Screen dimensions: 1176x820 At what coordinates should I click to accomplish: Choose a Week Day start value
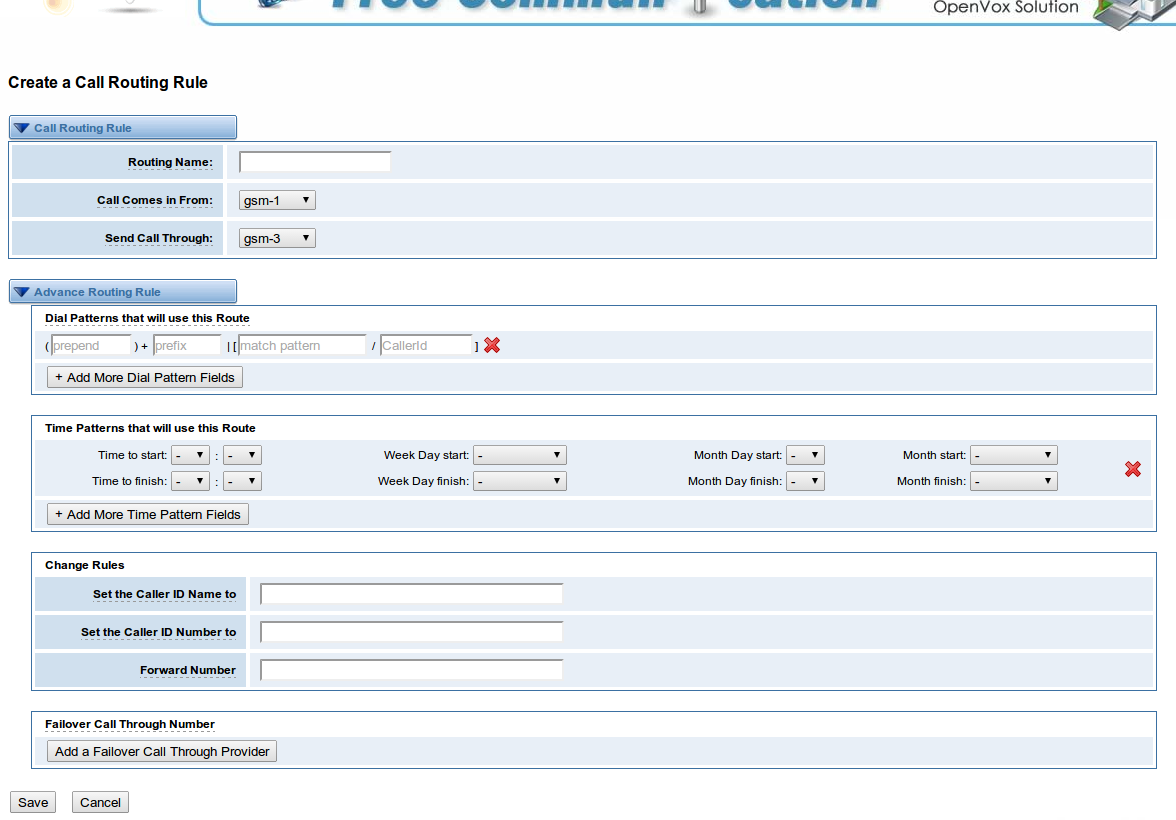(x=520, y=455)
